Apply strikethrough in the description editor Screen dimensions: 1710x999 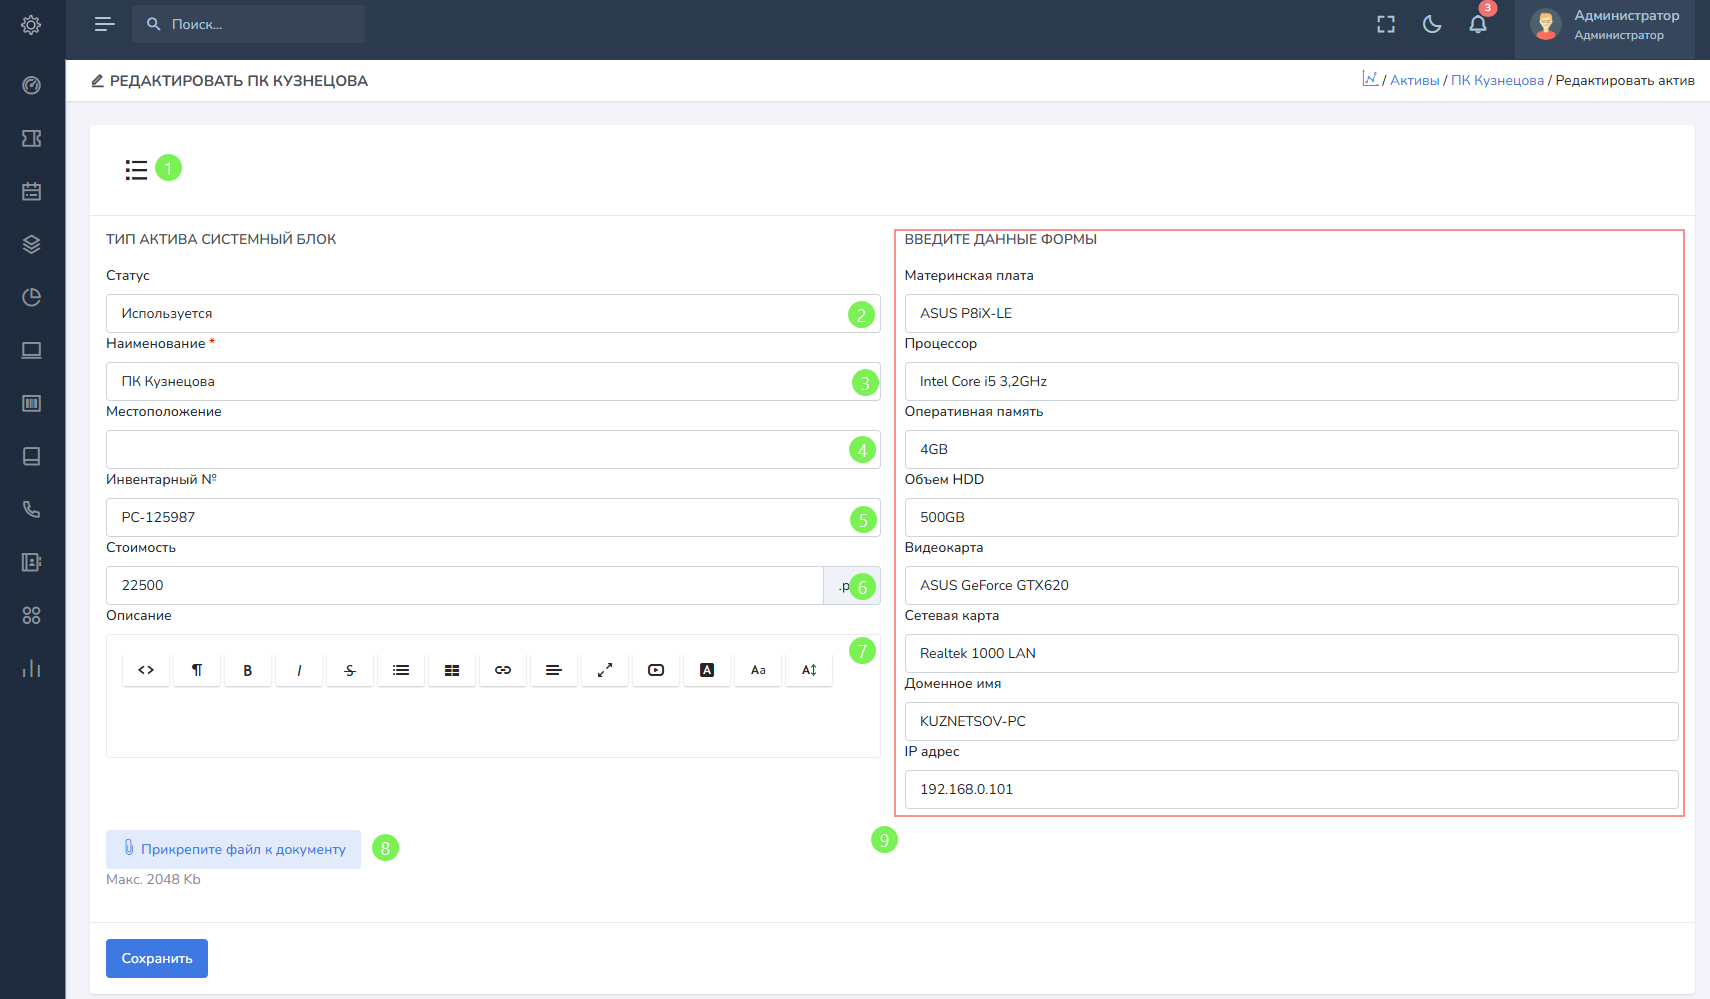(x=350, y=670)
